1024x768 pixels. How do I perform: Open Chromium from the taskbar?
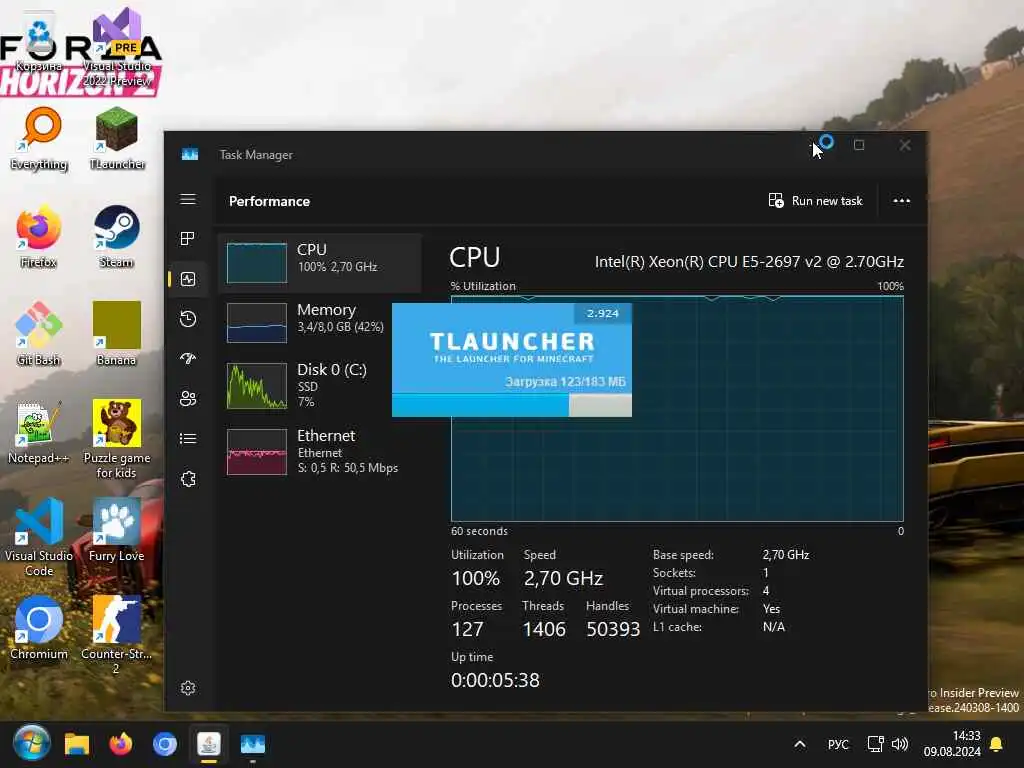165,744
